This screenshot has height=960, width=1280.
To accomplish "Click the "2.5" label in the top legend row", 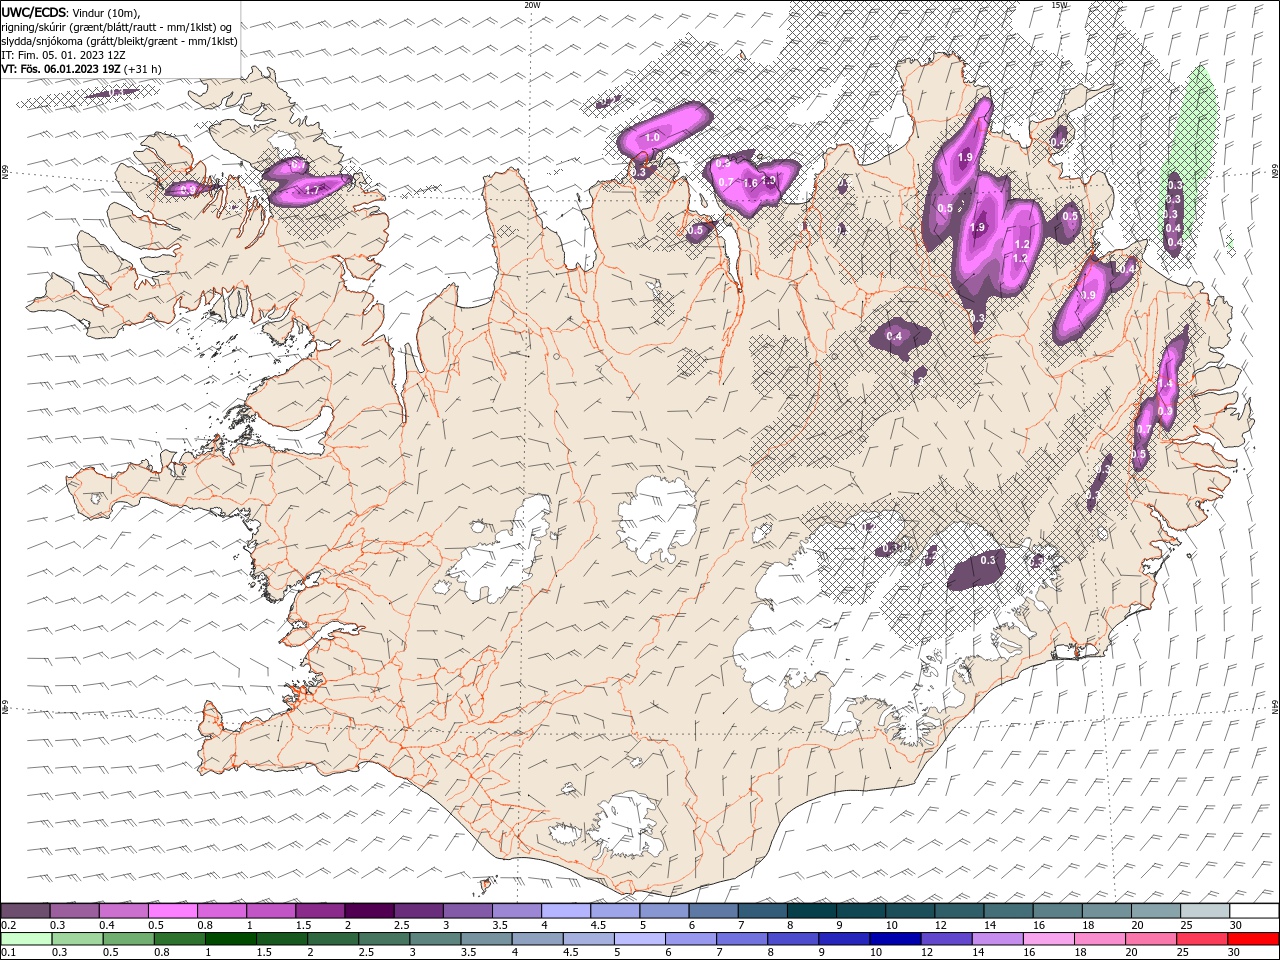I will pos(401,925).
